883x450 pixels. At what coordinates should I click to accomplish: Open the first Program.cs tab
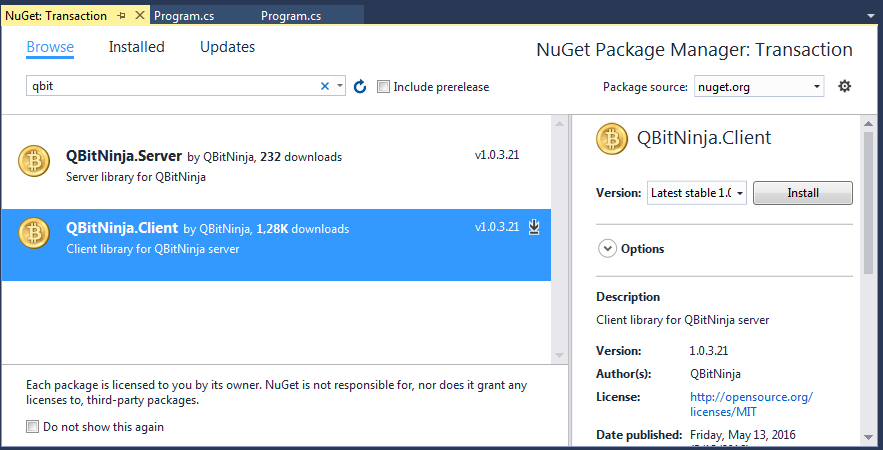pyautogui.click(x=184, y=16)
